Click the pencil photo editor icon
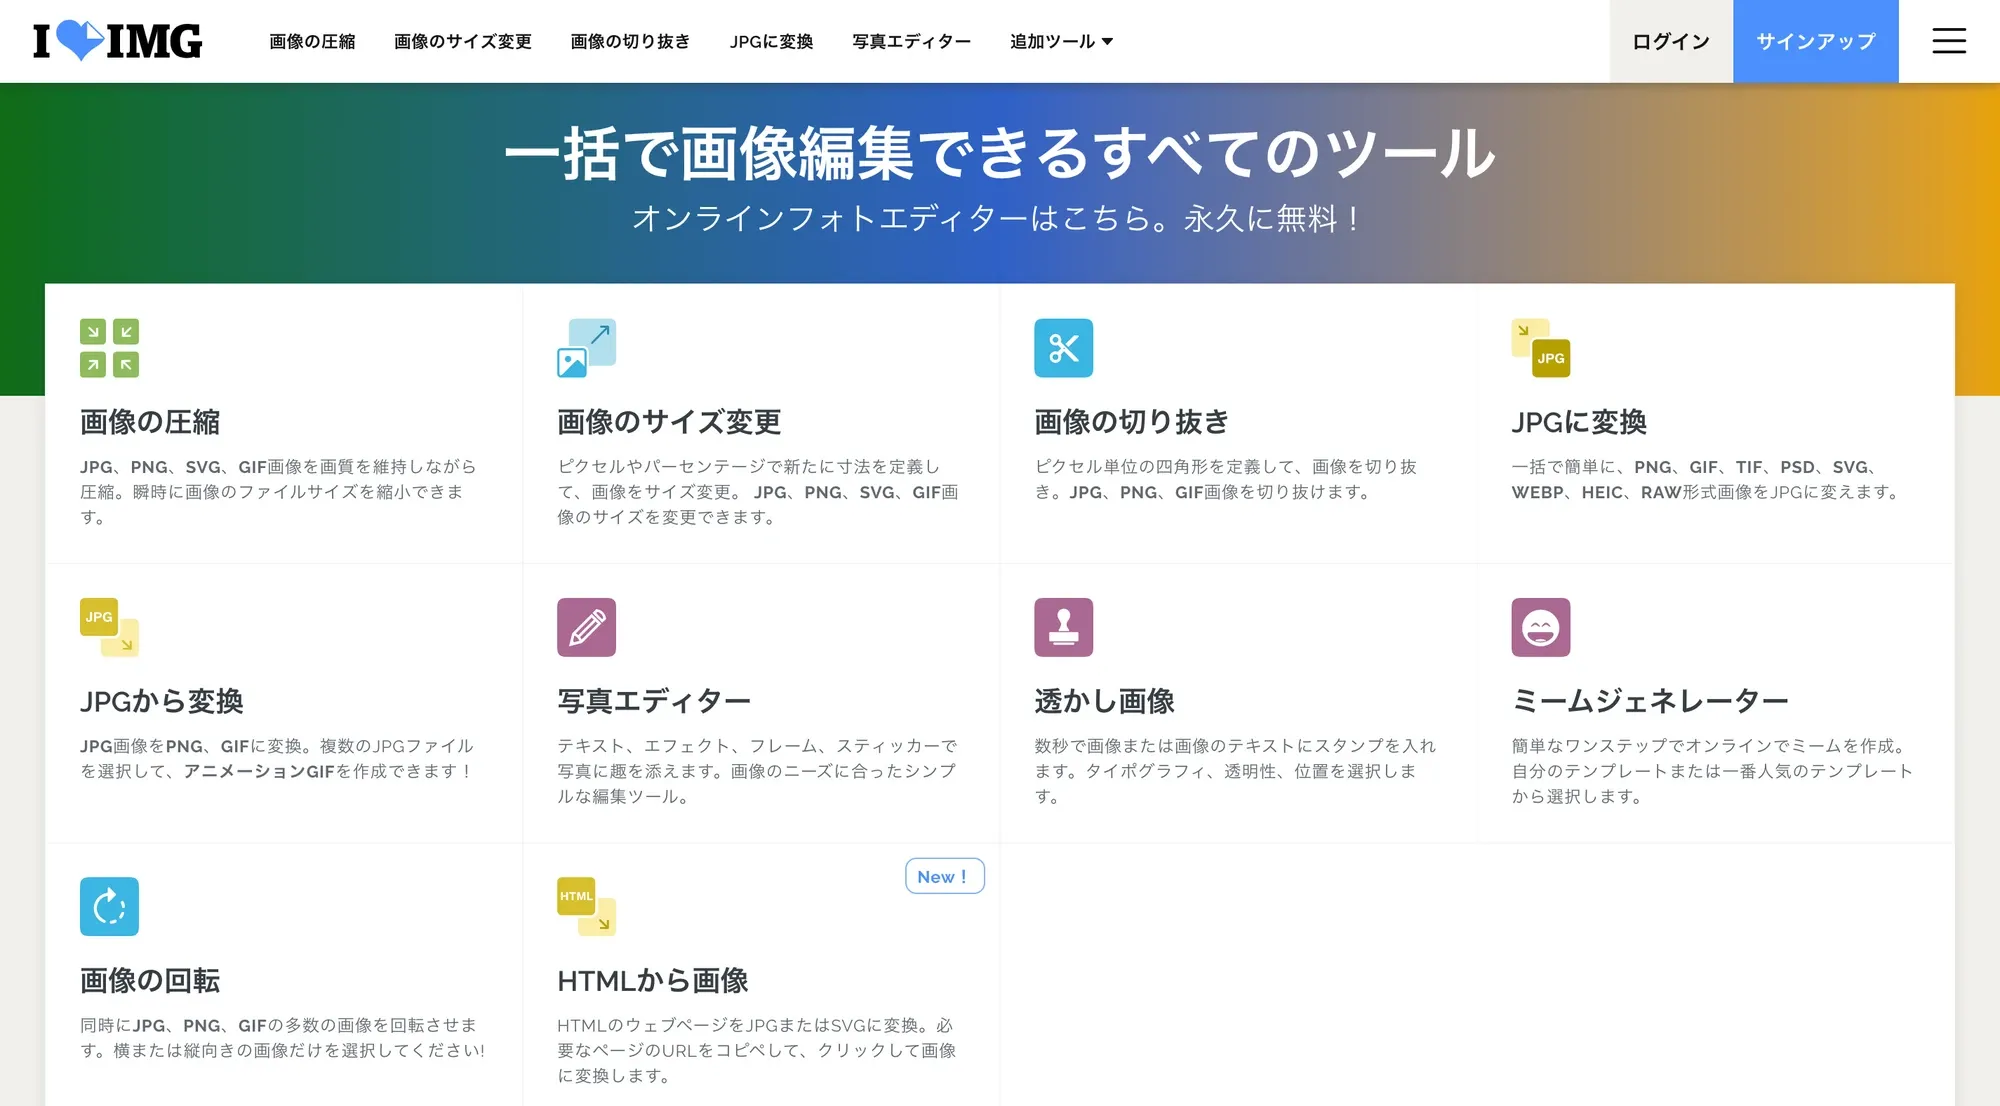This screenshot has width=2000, height=1106. click(586, 627)
